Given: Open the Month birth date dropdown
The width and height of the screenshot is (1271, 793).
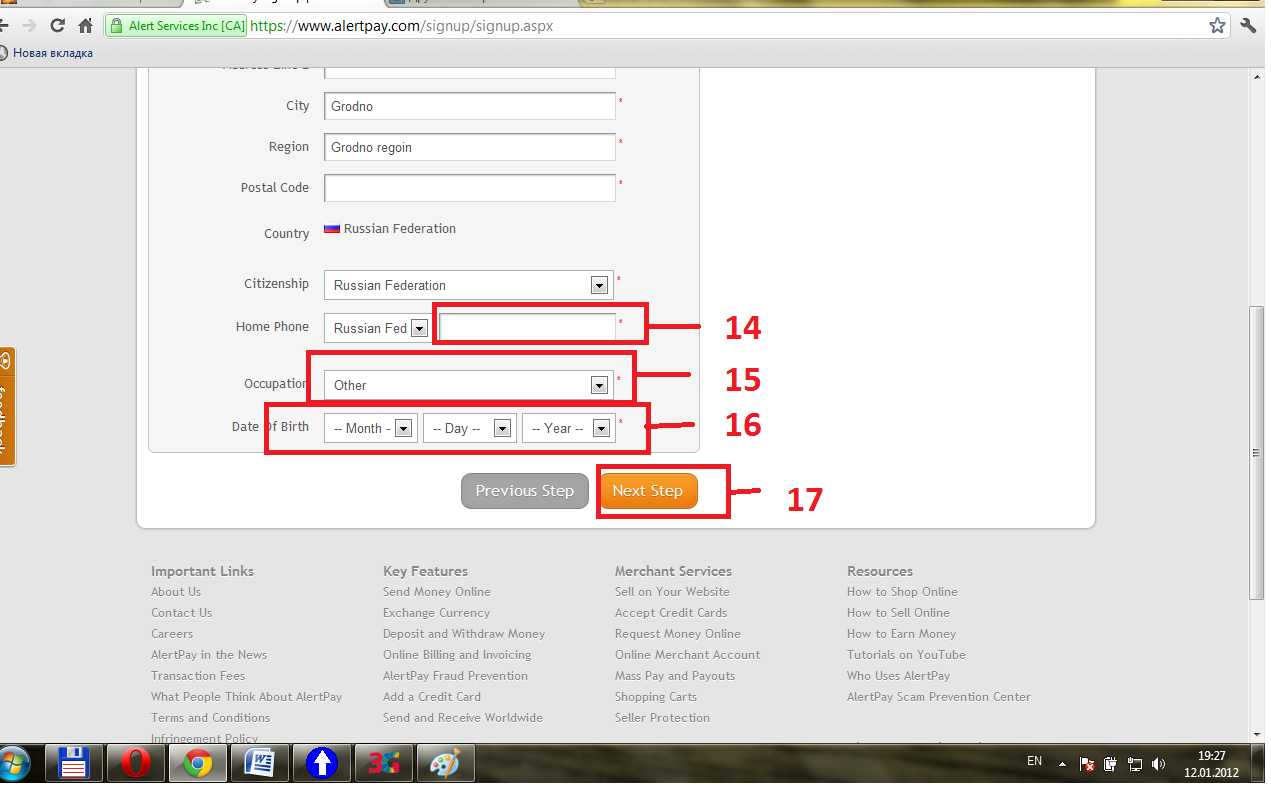Looking at the screenshot, I should (x=371, y=428).
